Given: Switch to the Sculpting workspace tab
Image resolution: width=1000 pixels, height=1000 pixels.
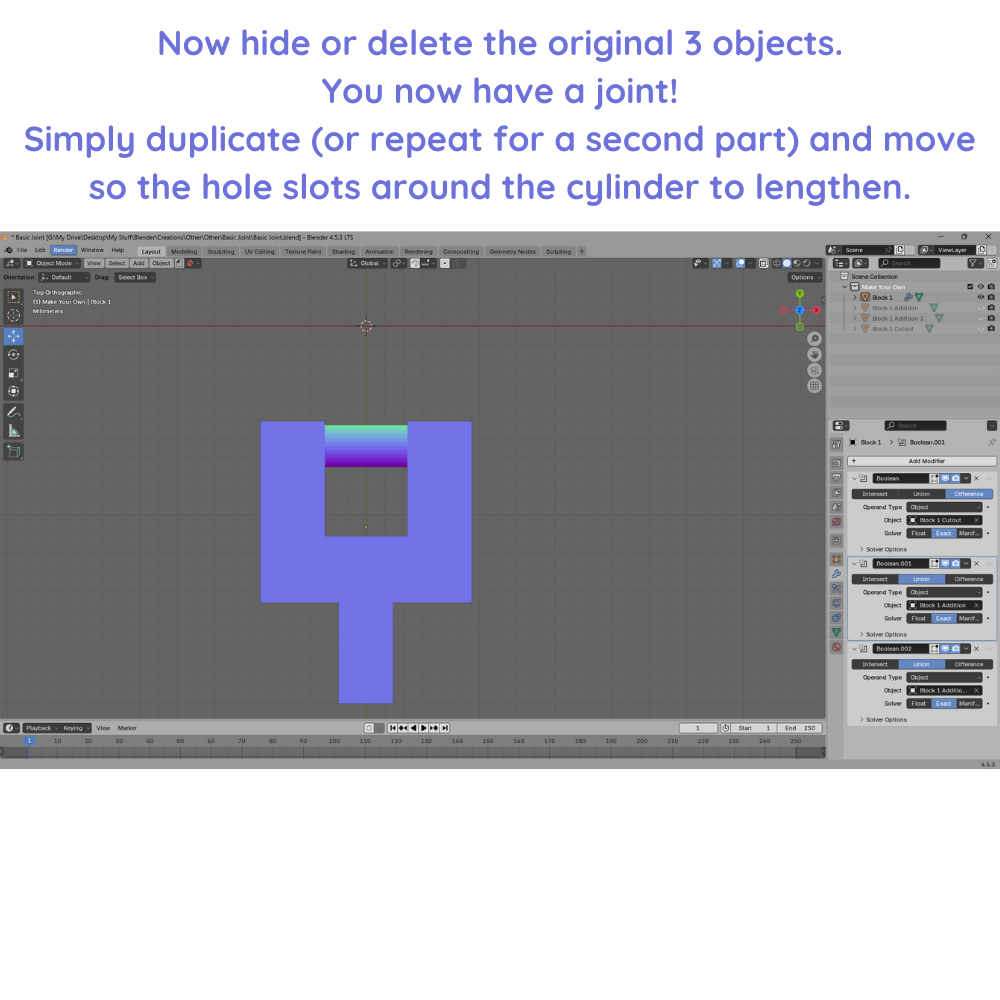Looking at the screenshot, I should click(221, 251).
